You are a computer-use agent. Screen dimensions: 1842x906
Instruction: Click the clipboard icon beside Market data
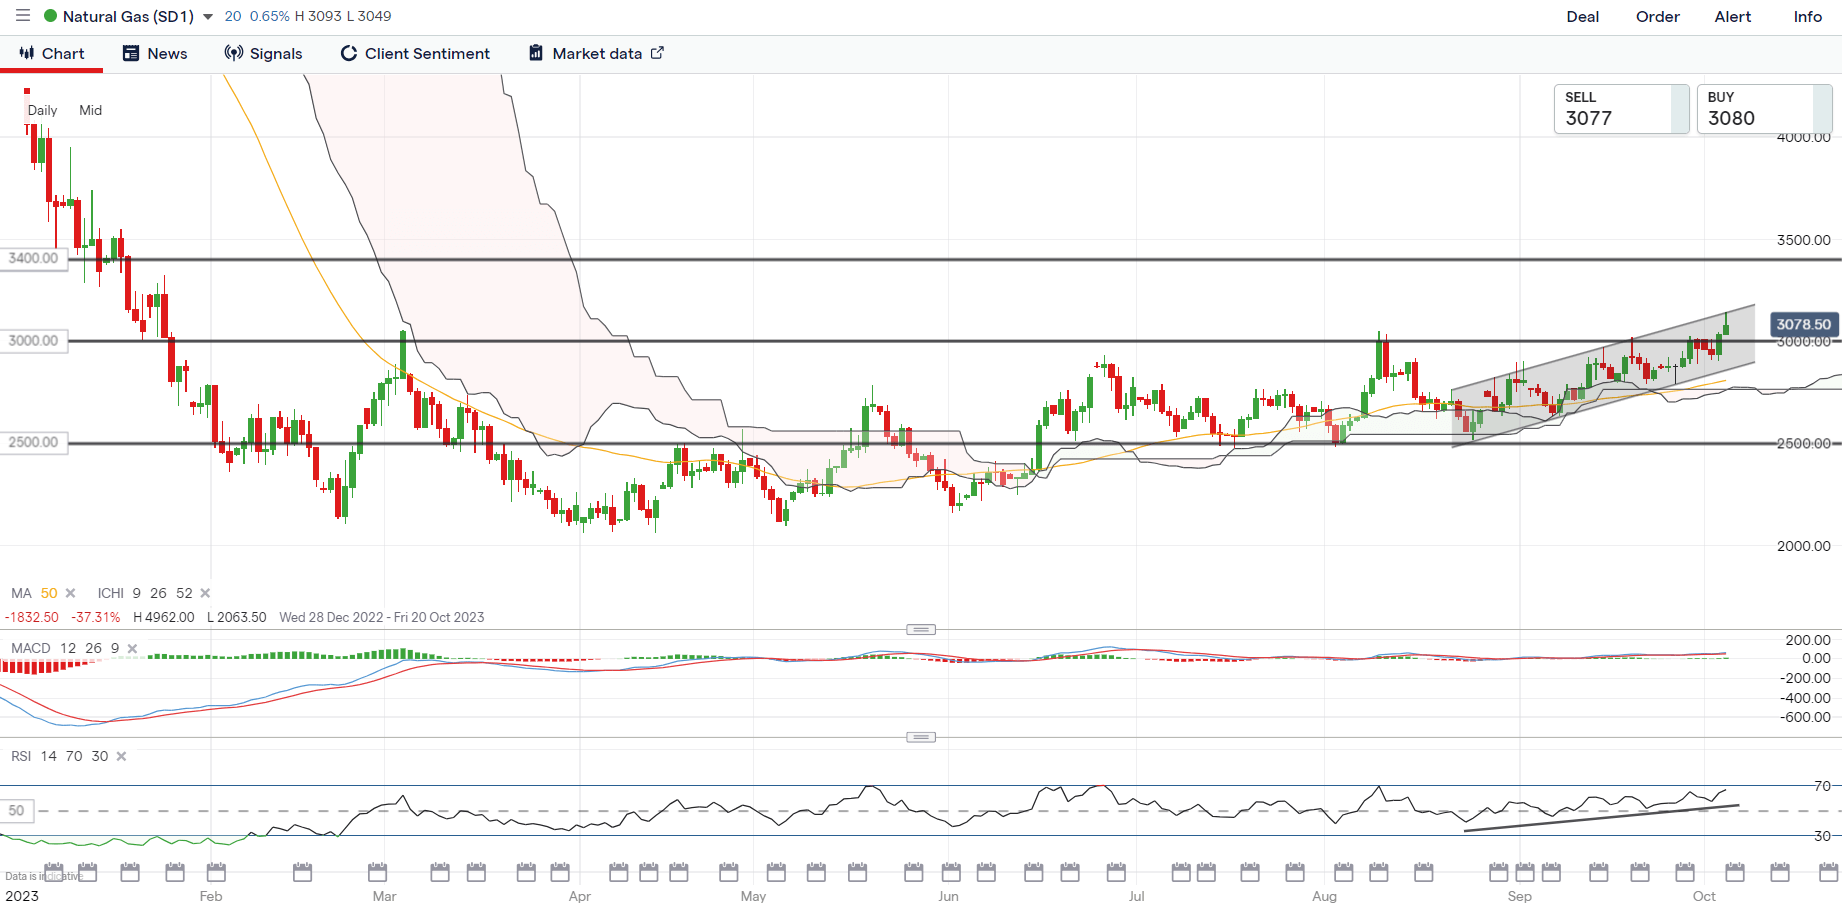pyautogui.click(x=536, y=53)
